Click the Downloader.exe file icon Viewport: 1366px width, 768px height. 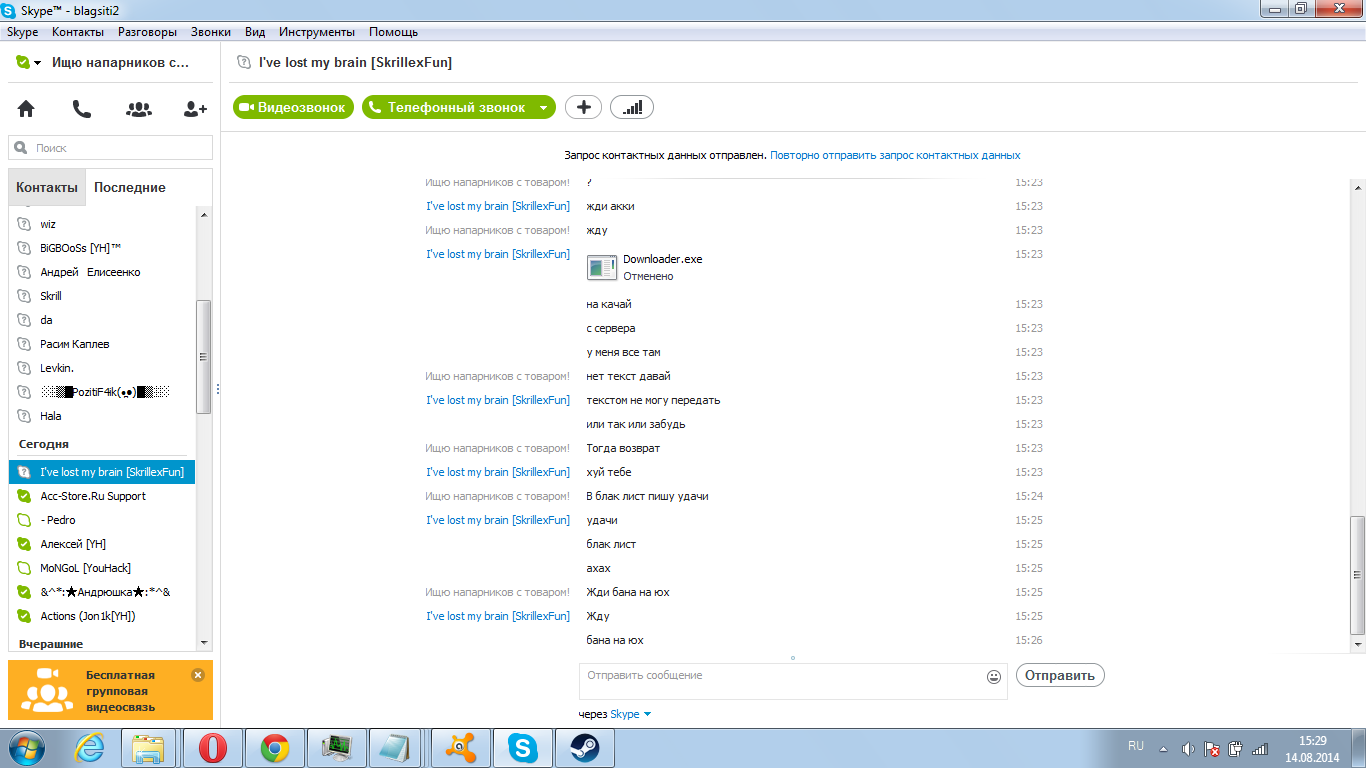[602, 267]
